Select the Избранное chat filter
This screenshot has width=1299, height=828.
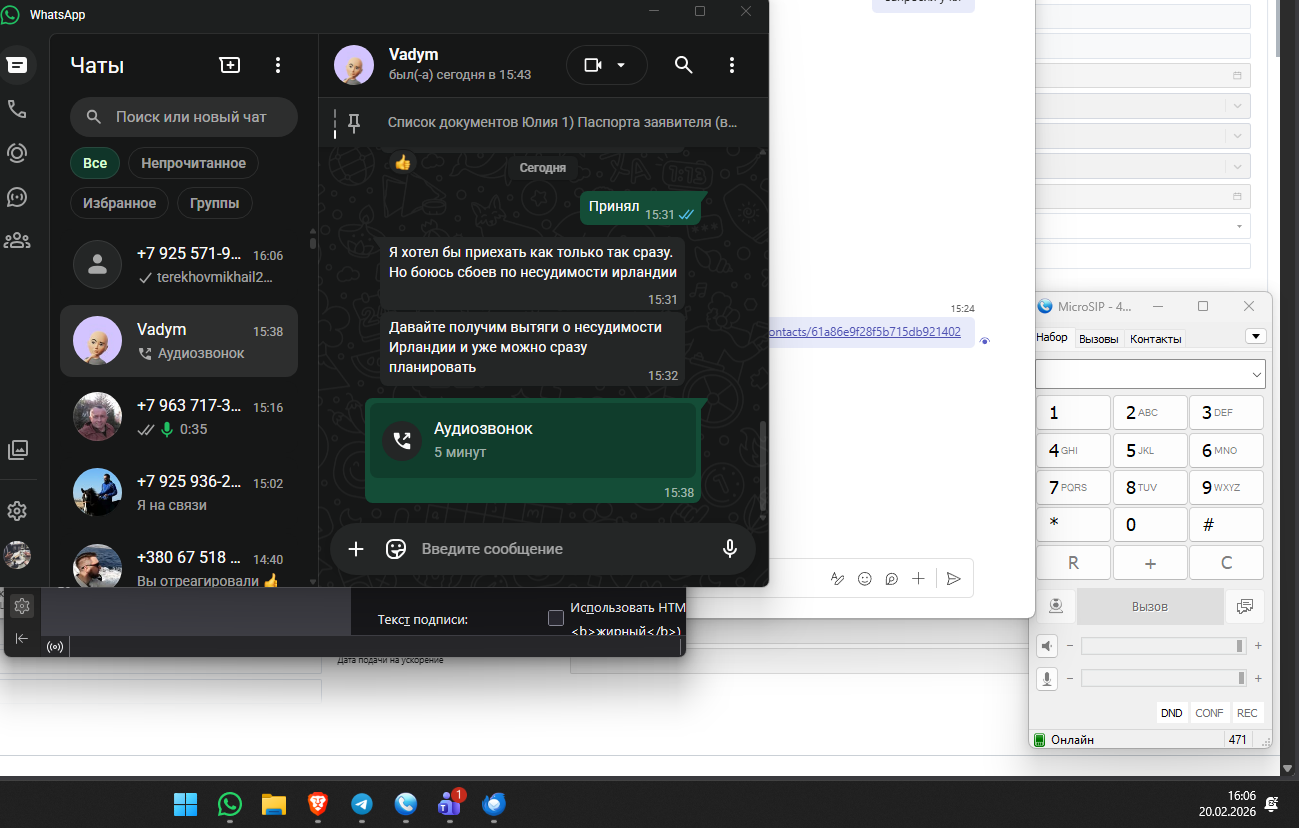[119, 203]
